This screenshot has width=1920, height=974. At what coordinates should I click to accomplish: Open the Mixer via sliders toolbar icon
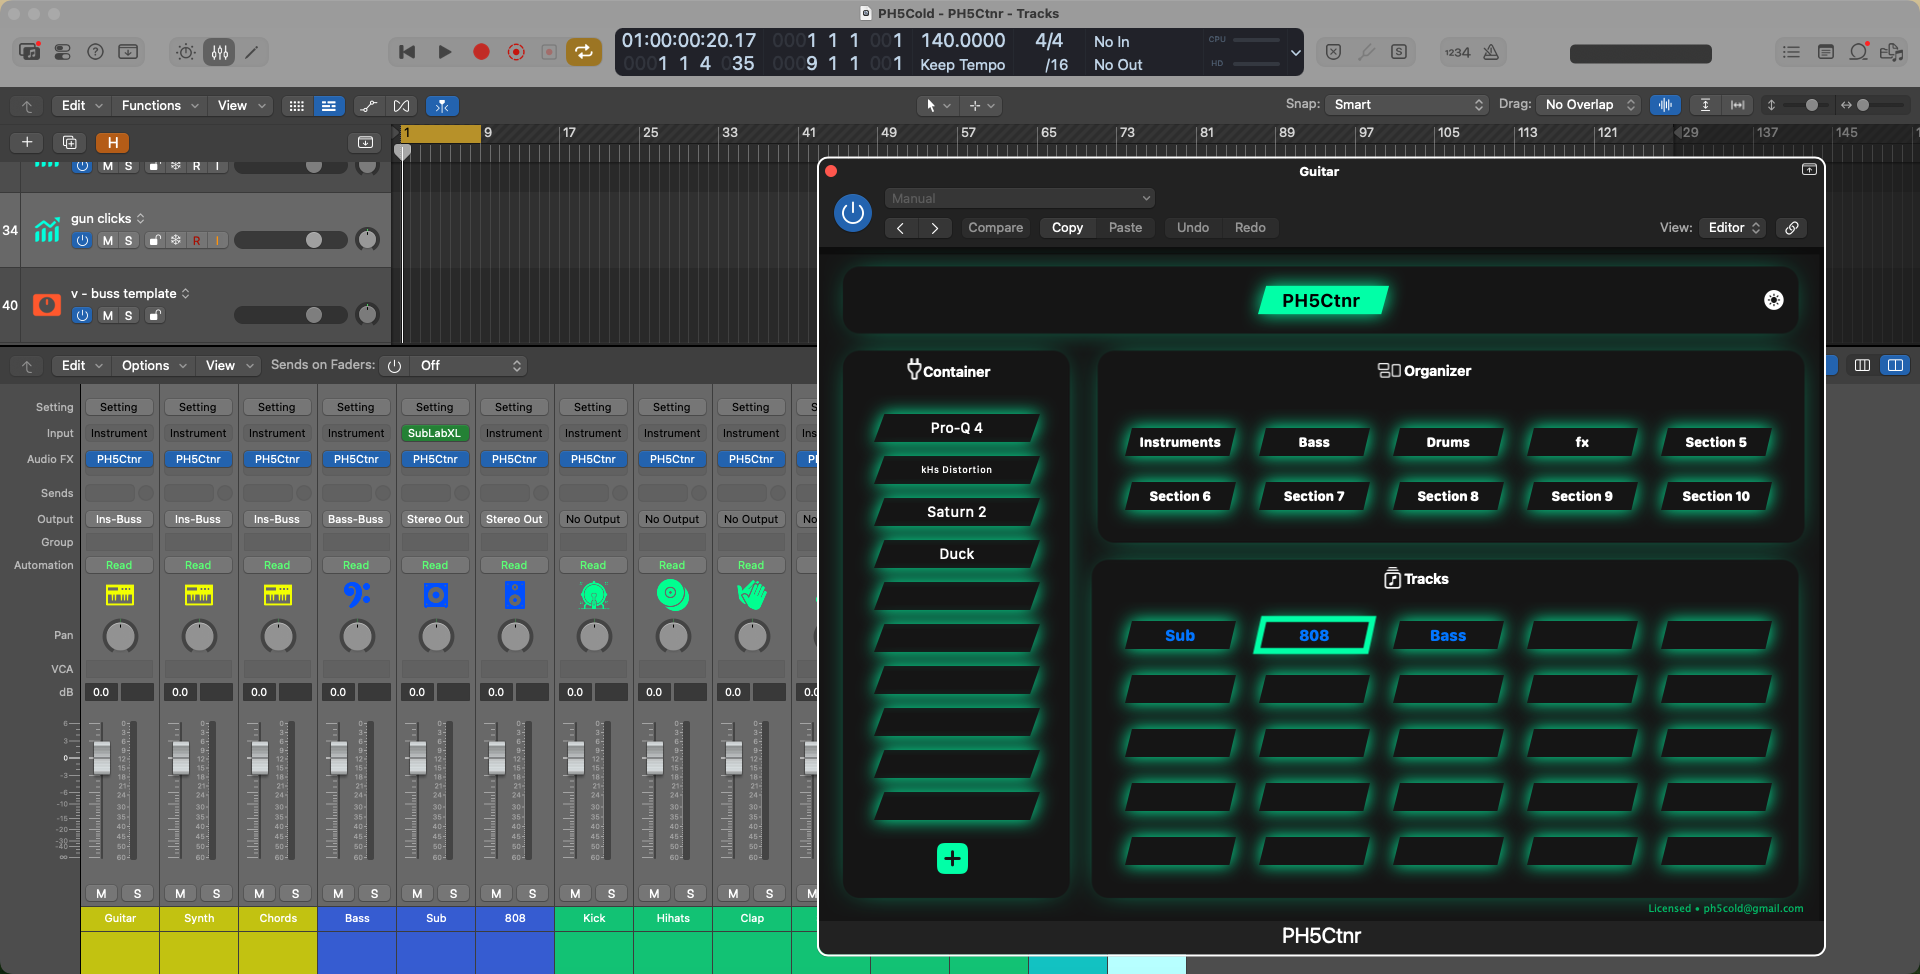pyautogui.click(x=220, y=52)
